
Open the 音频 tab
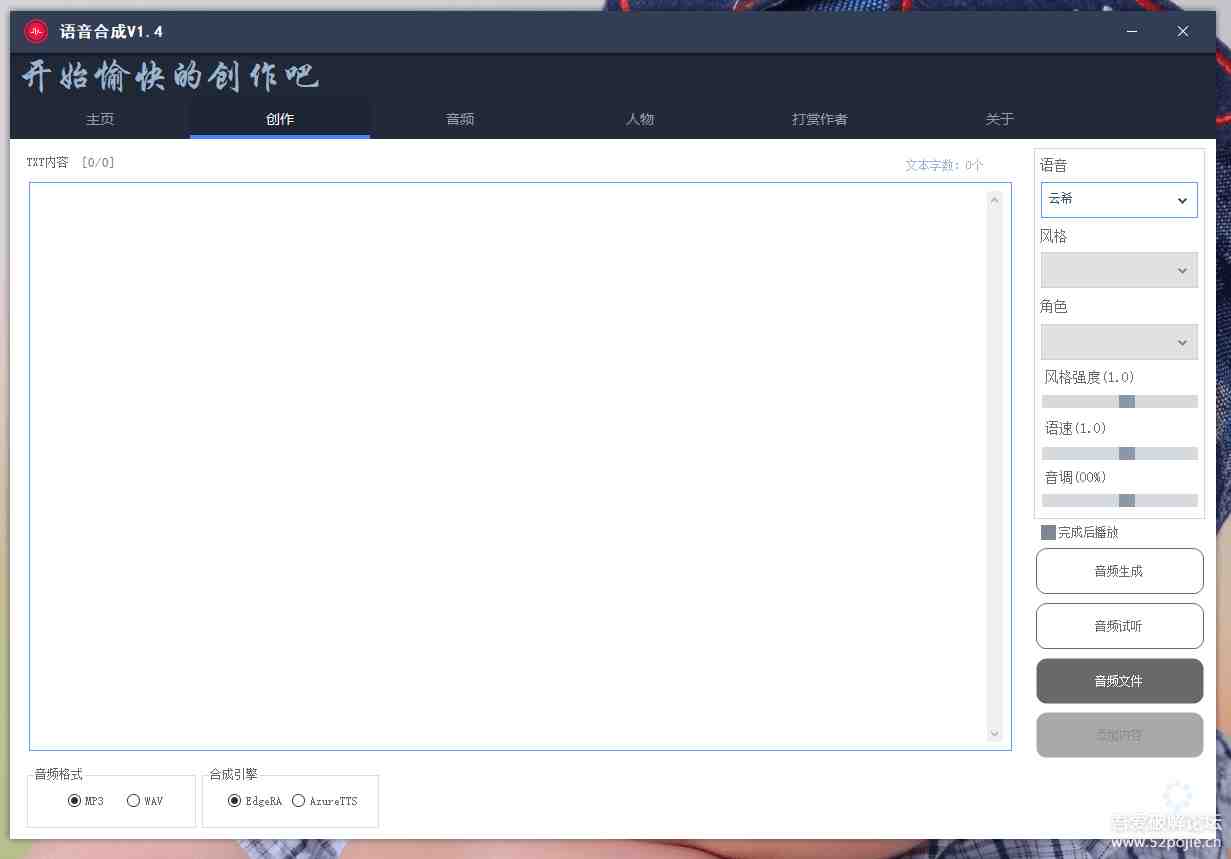pyautogui.click(x=459, y=119)
